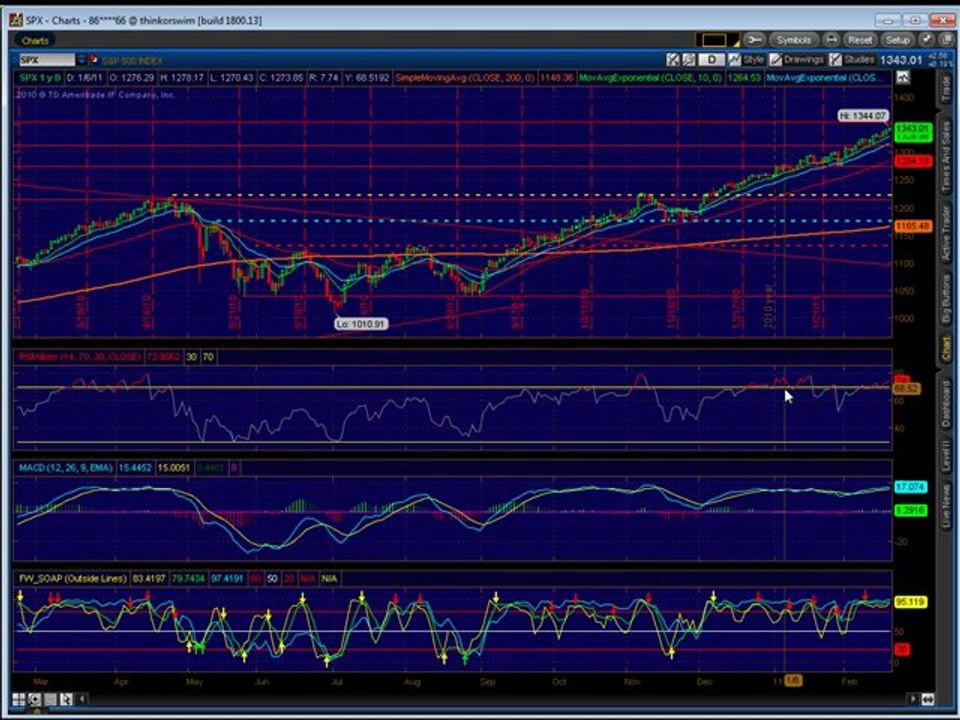Open the Level II sidebar tab
This screenshot has height=720, width=960.
[x=946, y=456]
